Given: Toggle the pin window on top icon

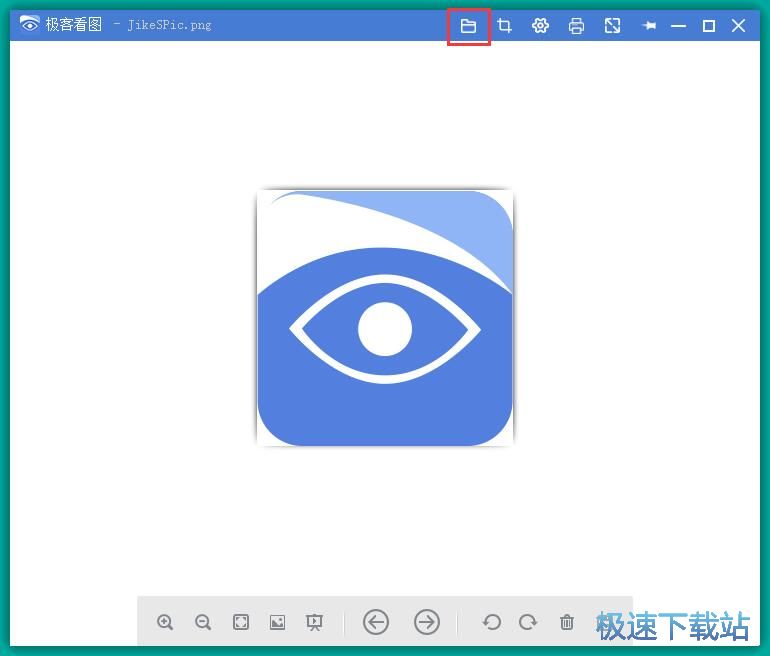Looking at the screenshot, I should click(x=649, y=26).
